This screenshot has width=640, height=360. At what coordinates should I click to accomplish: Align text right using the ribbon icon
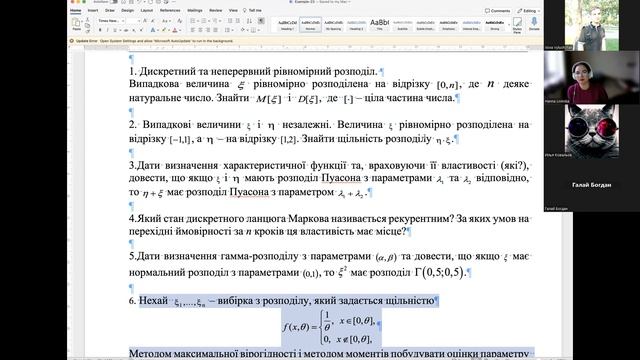(208, 30)
